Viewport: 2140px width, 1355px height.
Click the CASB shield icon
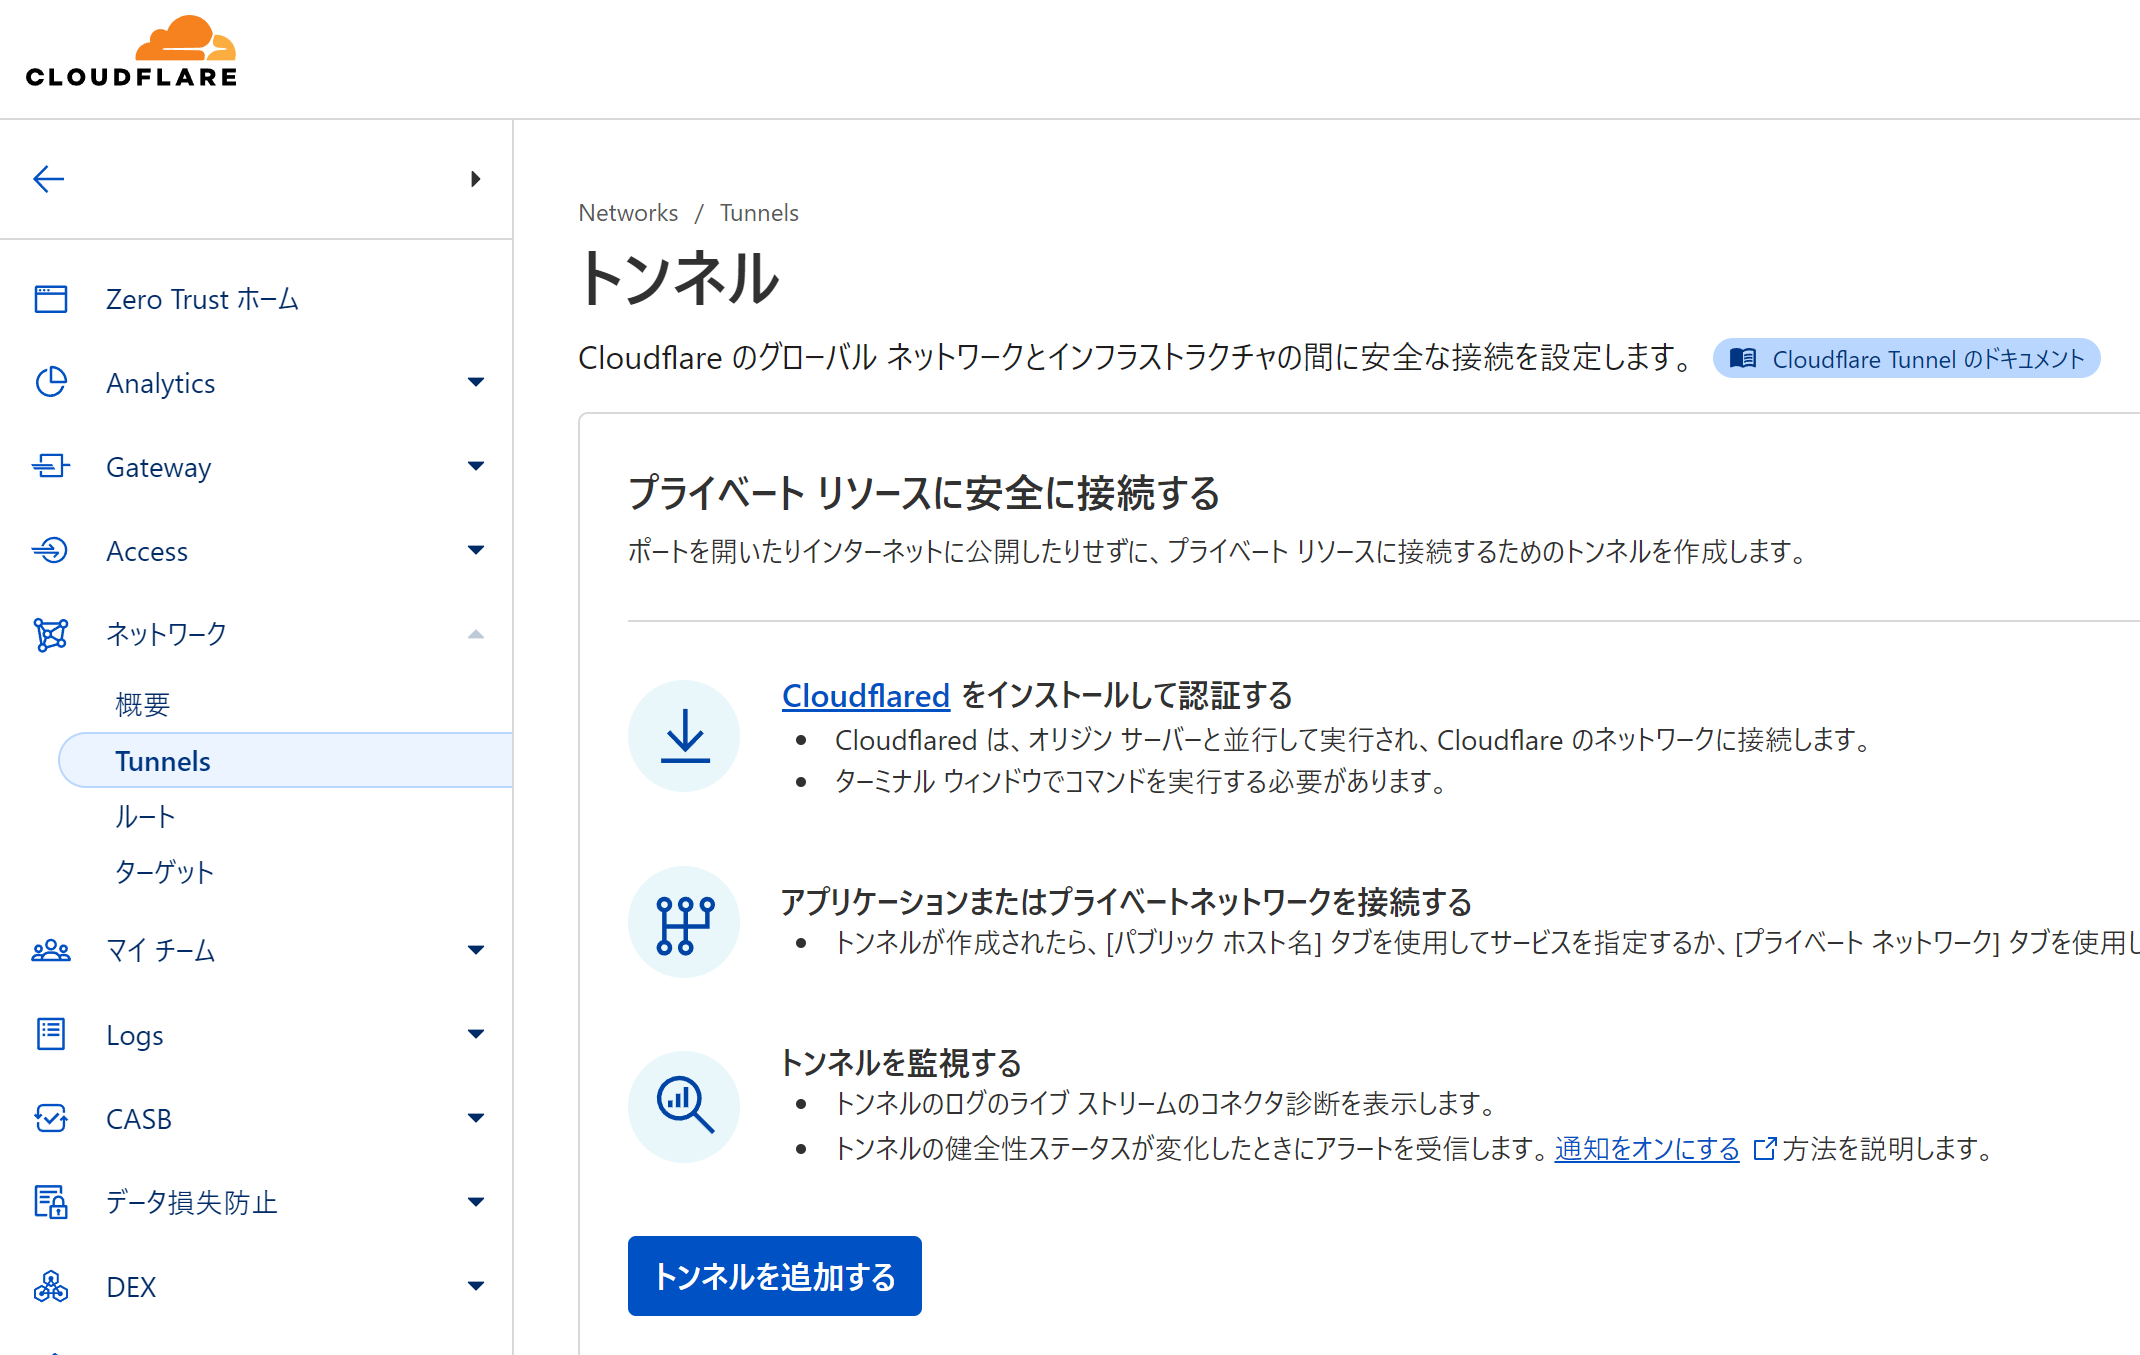click(51, 1118)
